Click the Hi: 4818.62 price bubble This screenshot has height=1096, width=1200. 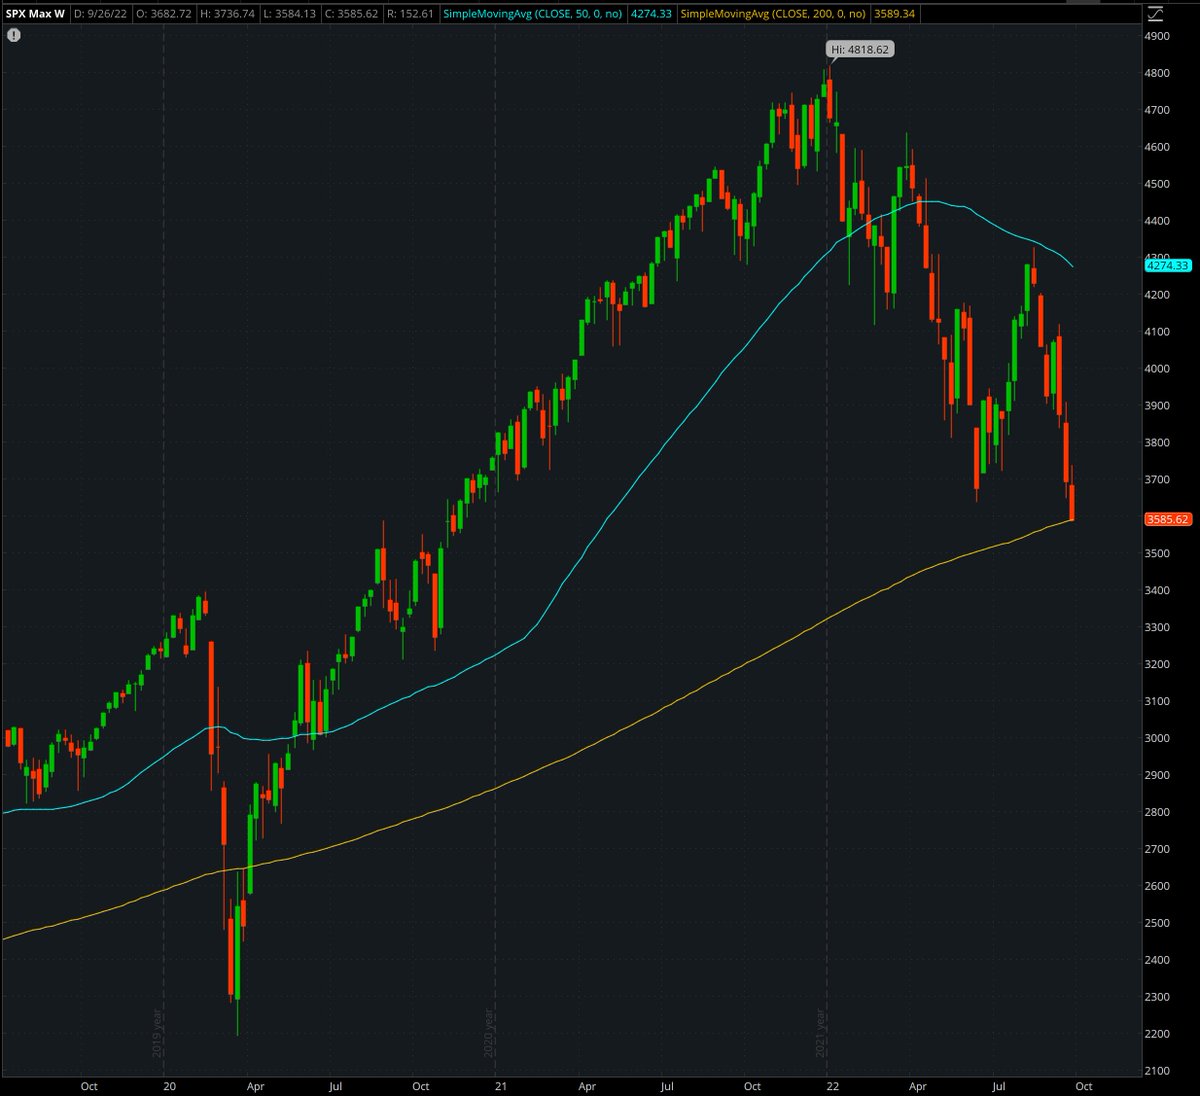point(859,49)
